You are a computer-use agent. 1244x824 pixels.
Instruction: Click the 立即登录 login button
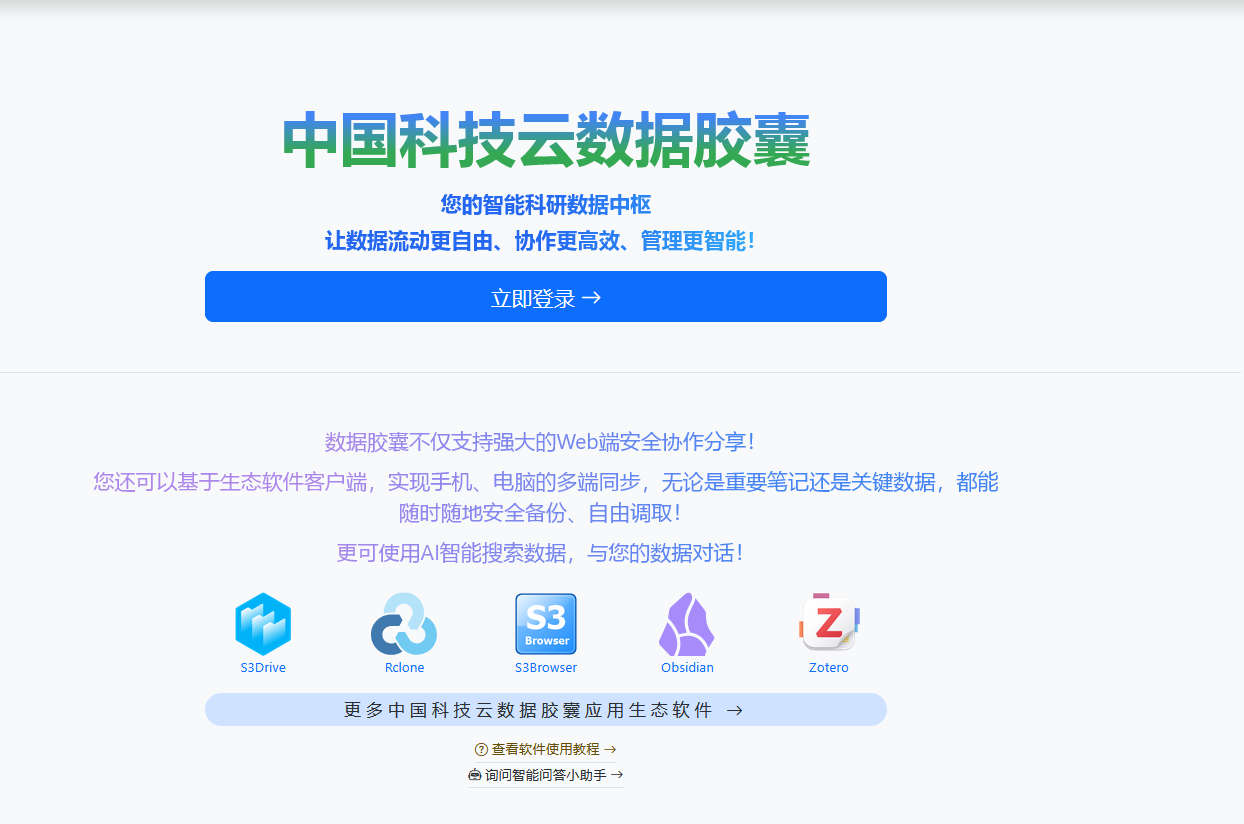545,297
